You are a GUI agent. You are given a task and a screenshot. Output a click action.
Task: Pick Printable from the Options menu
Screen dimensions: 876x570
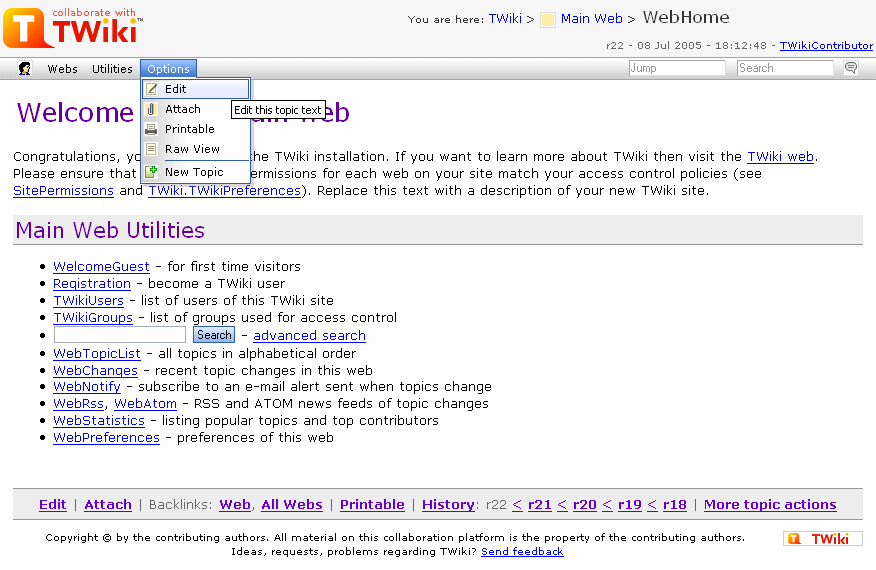click(189, 129)
